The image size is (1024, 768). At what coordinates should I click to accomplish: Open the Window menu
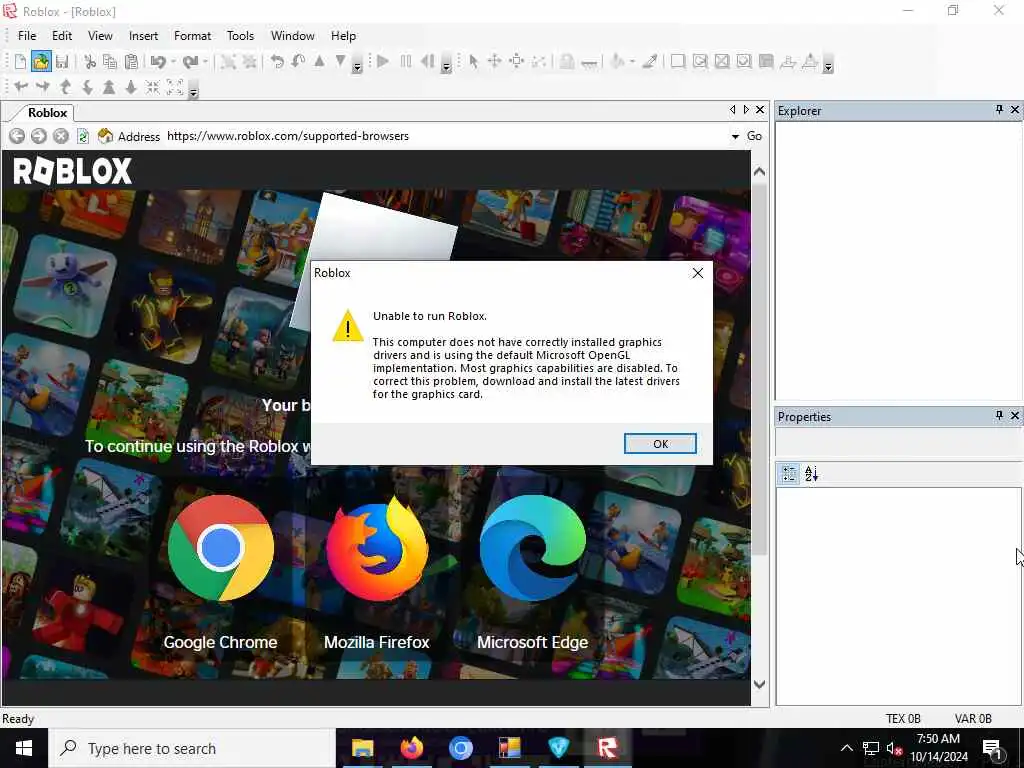293,36
